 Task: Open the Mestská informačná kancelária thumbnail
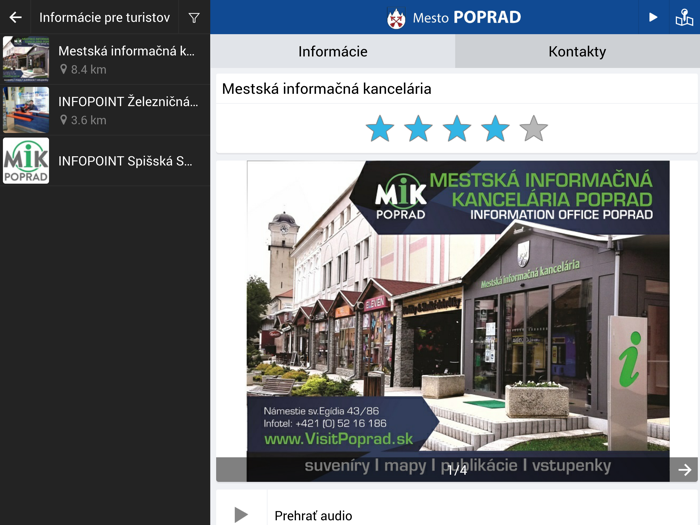click(26, 59)
